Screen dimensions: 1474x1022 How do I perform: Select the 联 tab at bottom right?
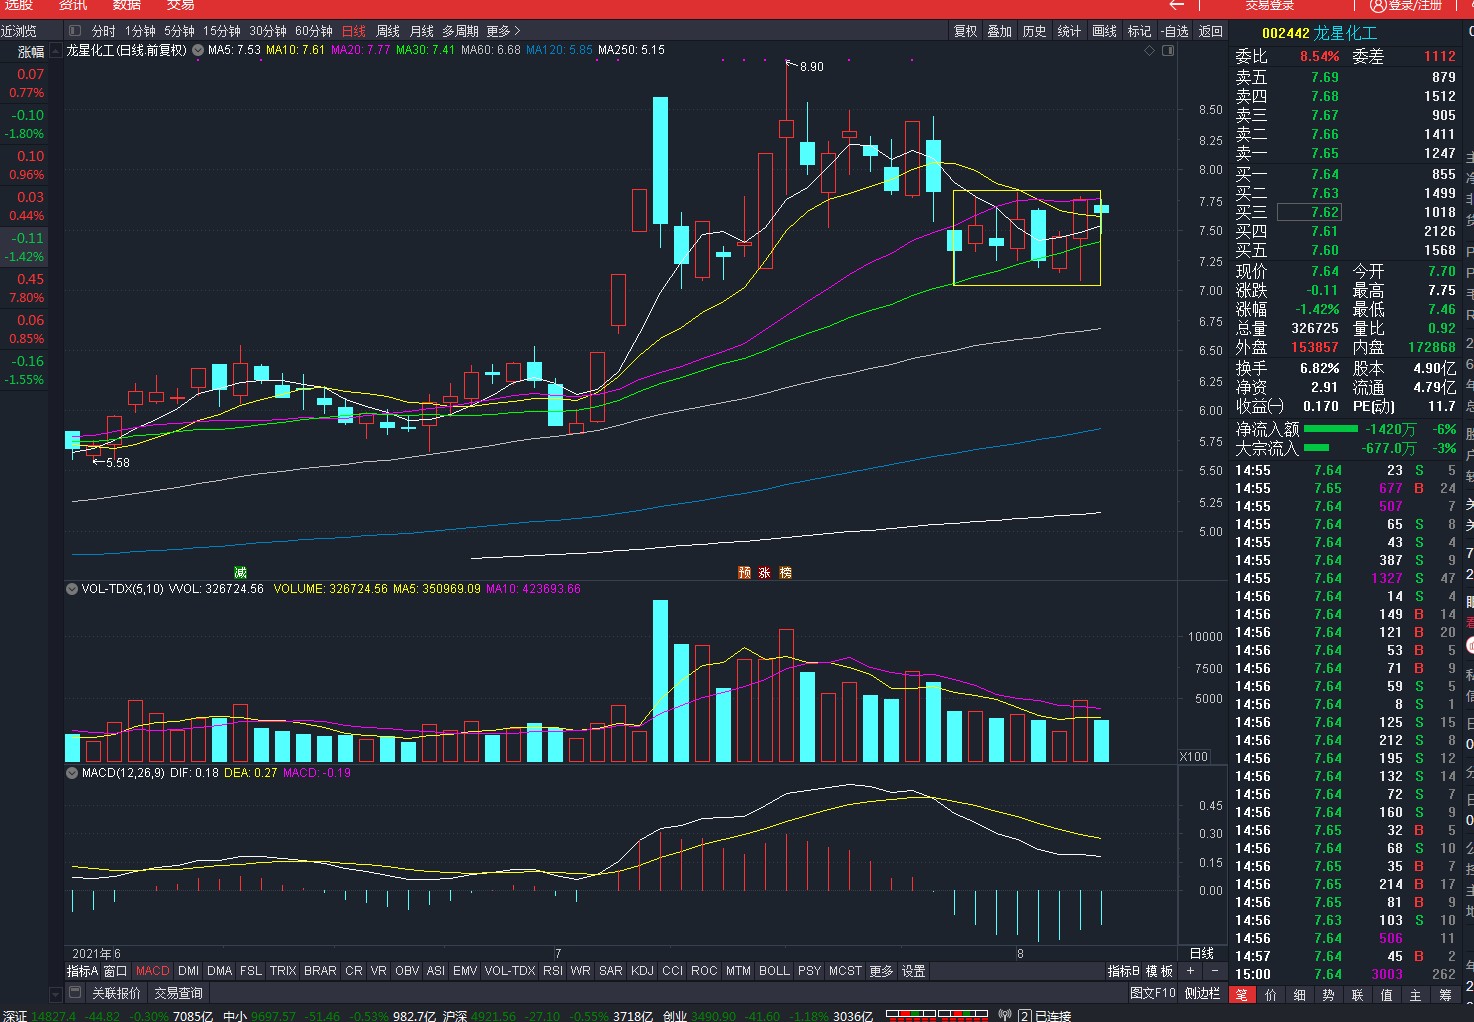tap(1358, 994)
